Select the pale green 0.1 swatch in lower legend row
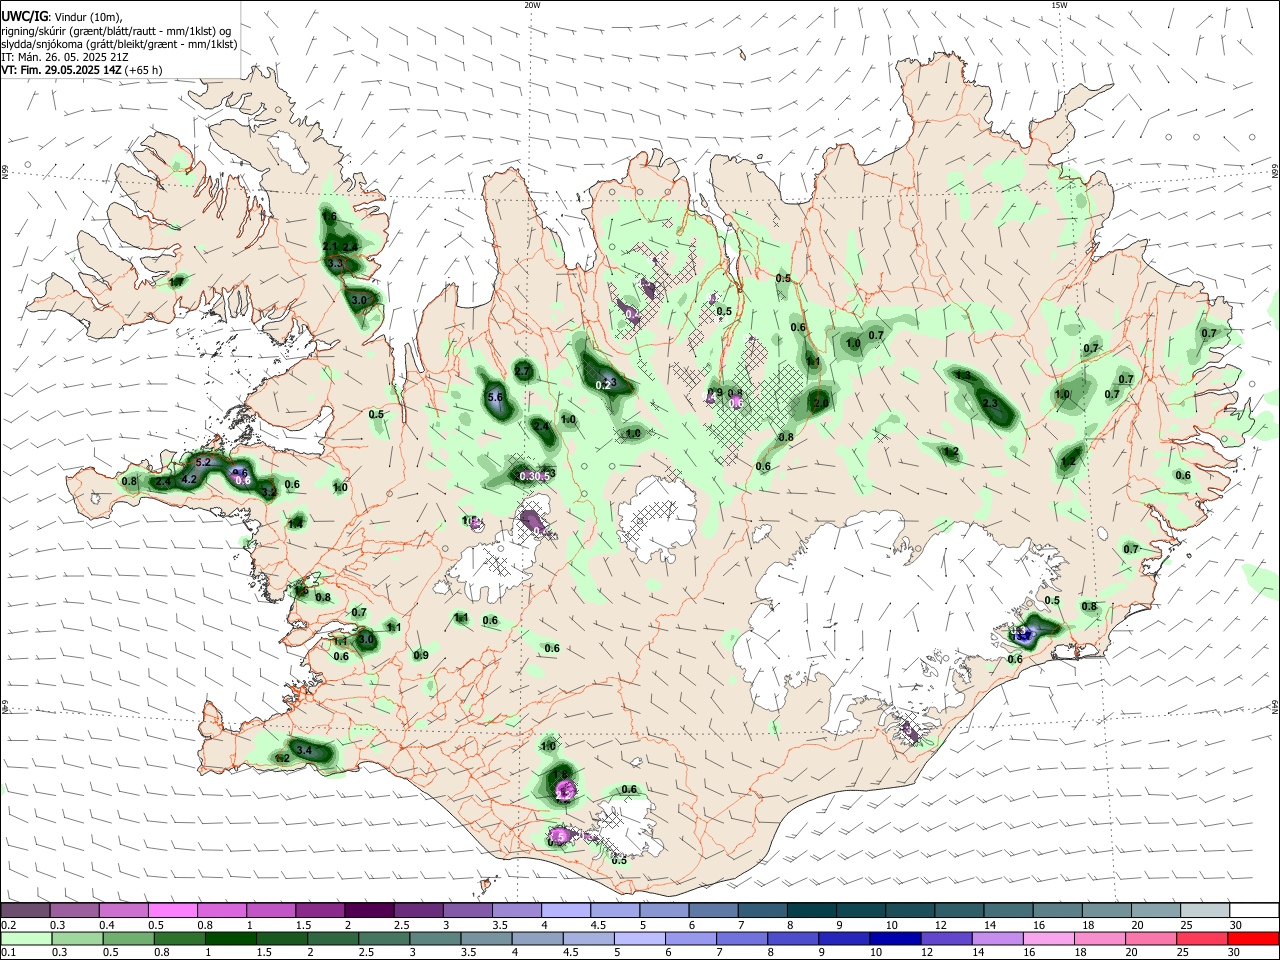 click(26, 939)
